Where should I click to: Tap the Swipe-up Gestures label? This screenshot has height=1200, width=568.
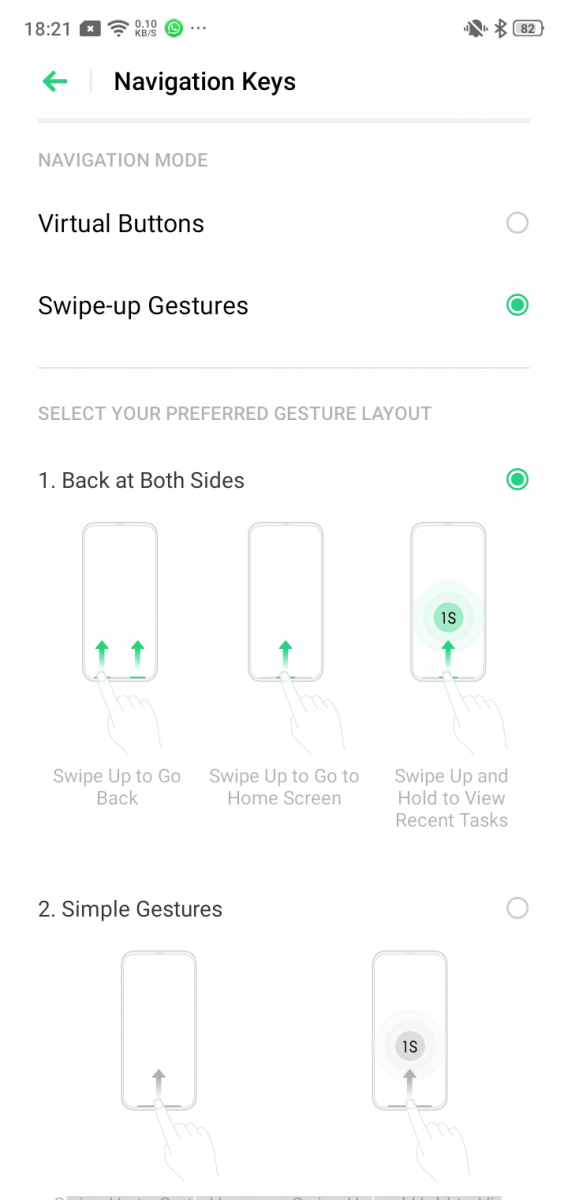coord(143,306)
